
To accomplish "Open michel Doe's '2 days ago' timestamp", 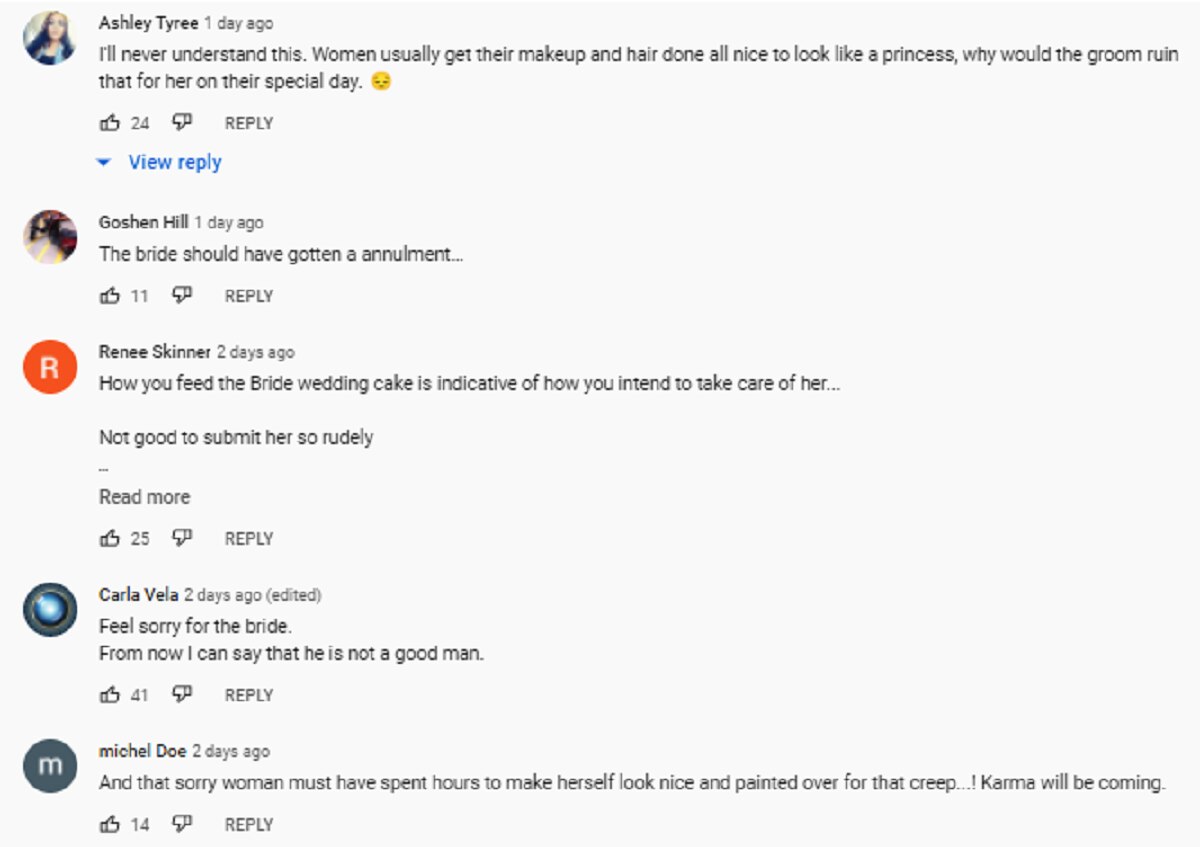I will pyautogui.click(x=231, y=751).
